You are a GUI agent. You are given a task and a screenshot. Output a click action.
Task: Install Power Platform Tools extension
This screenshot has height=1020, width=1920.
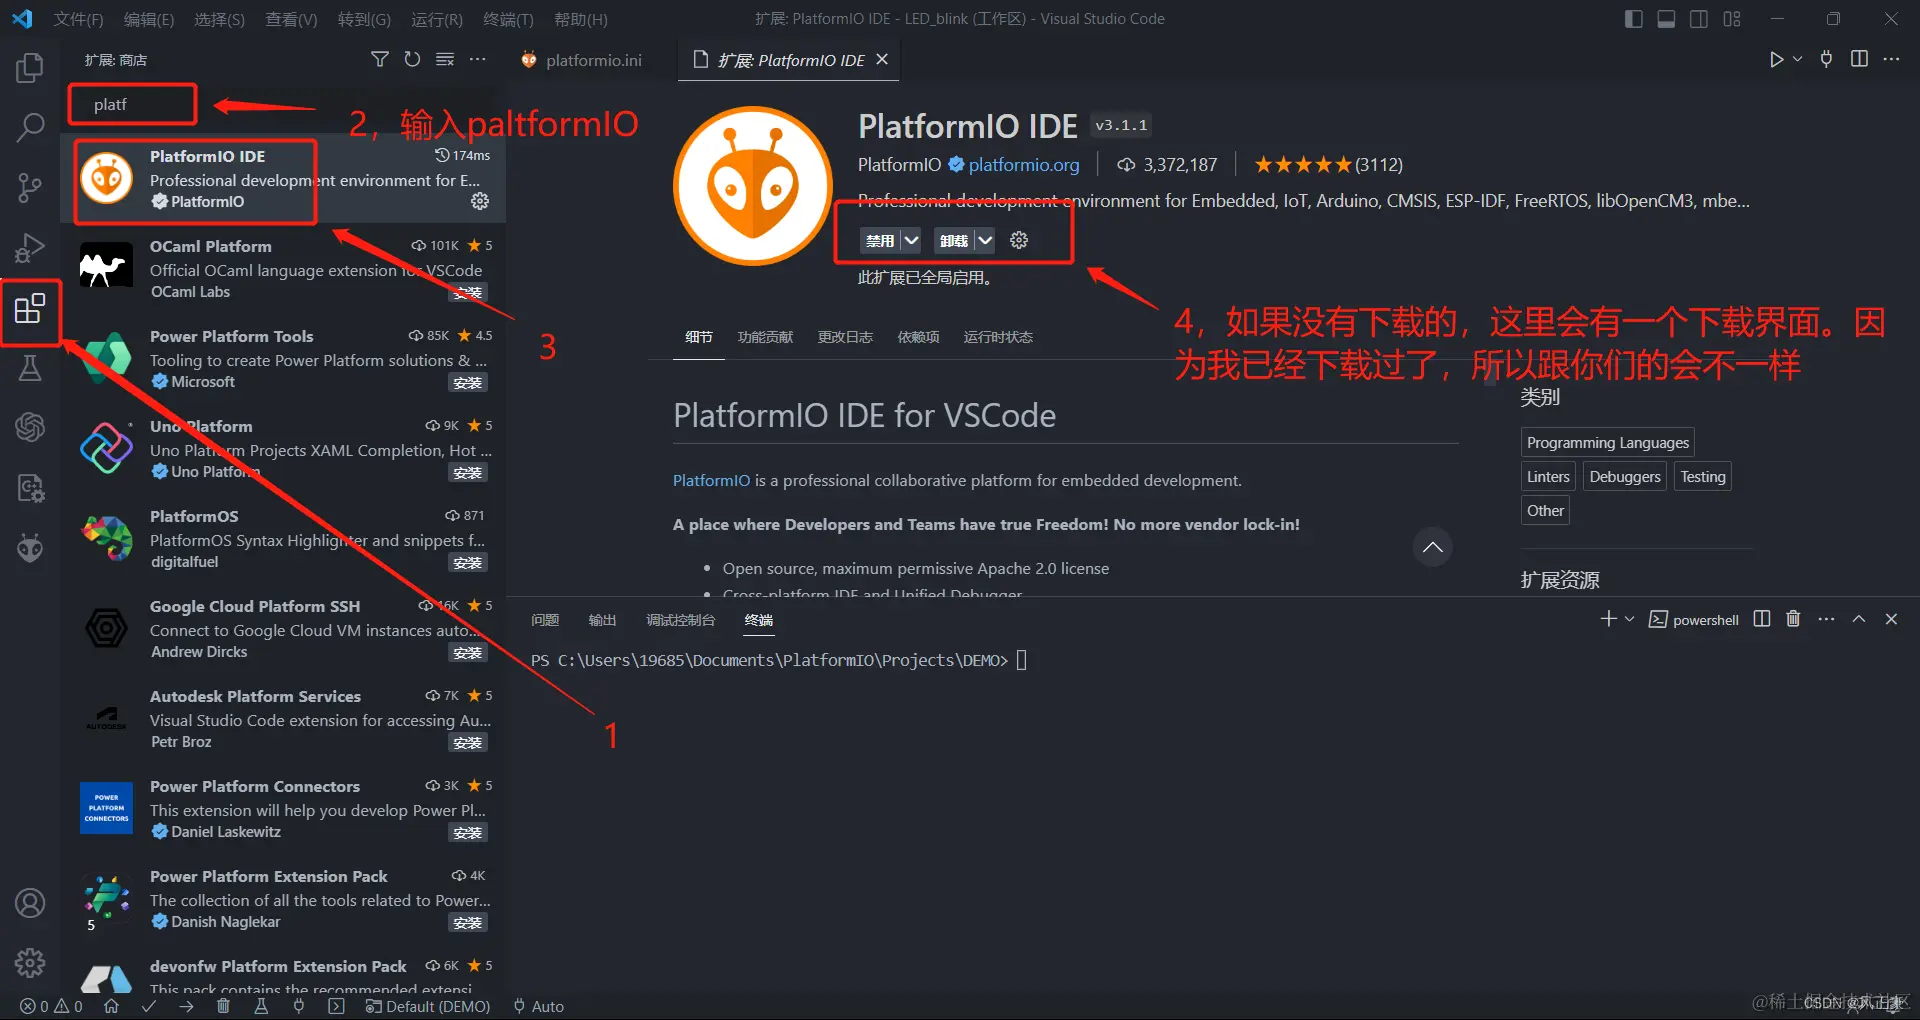[468, 383]
